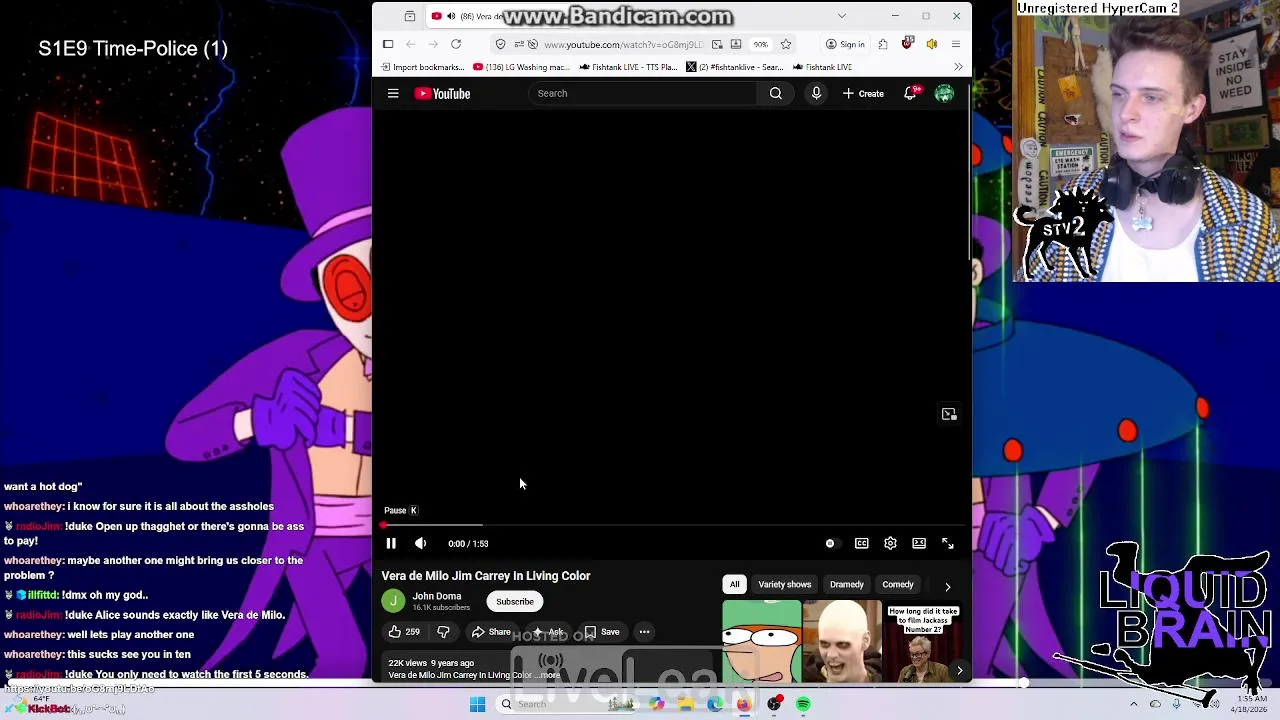Show next Shorts with the arrow

959,671
